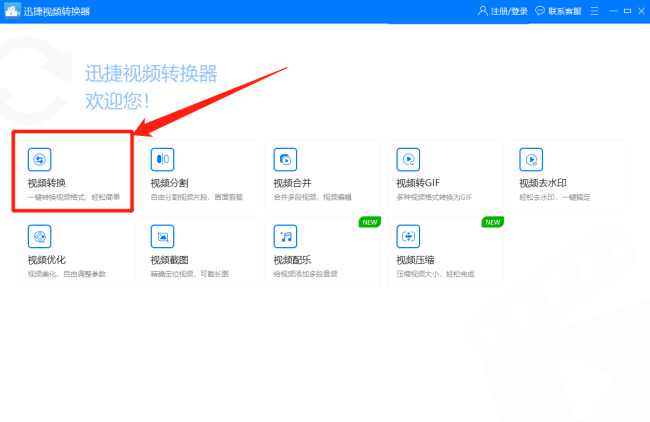650x422 pixels.
Task: Open the 视频截图 video screenshot icon
Action: click(162, 236)
